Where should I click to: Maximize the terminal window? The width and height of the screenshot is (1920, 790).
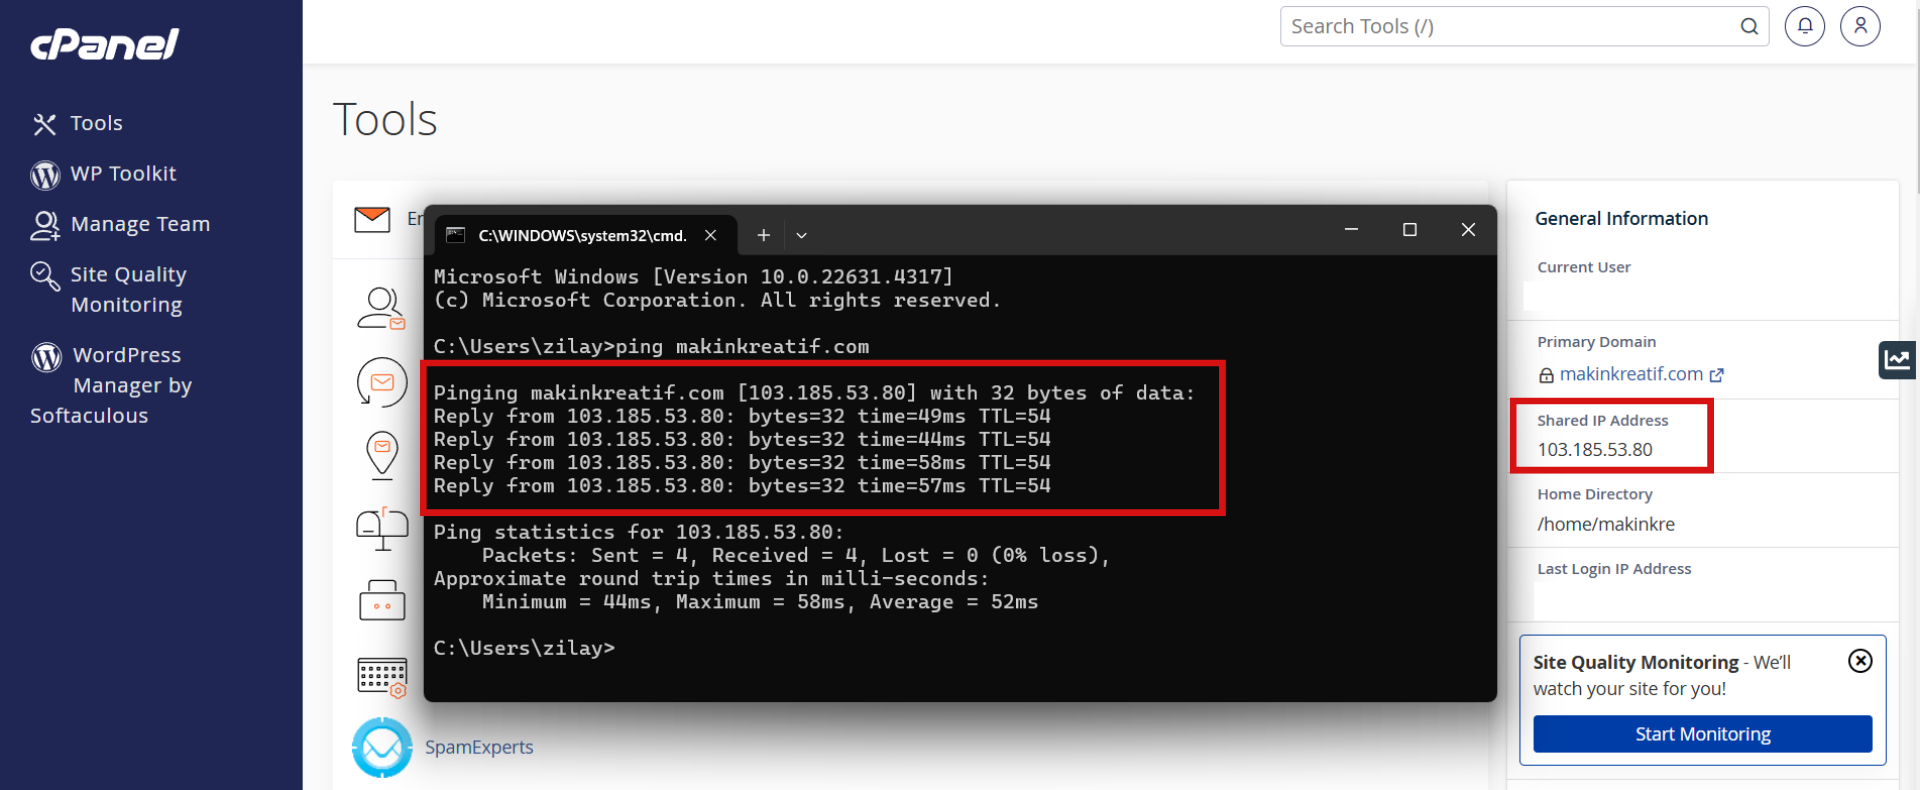point(1410,230)
